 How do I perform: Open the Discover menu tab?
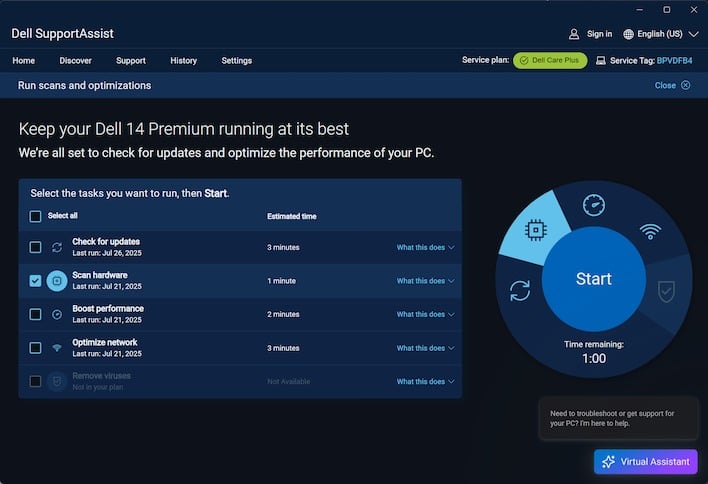75,60
